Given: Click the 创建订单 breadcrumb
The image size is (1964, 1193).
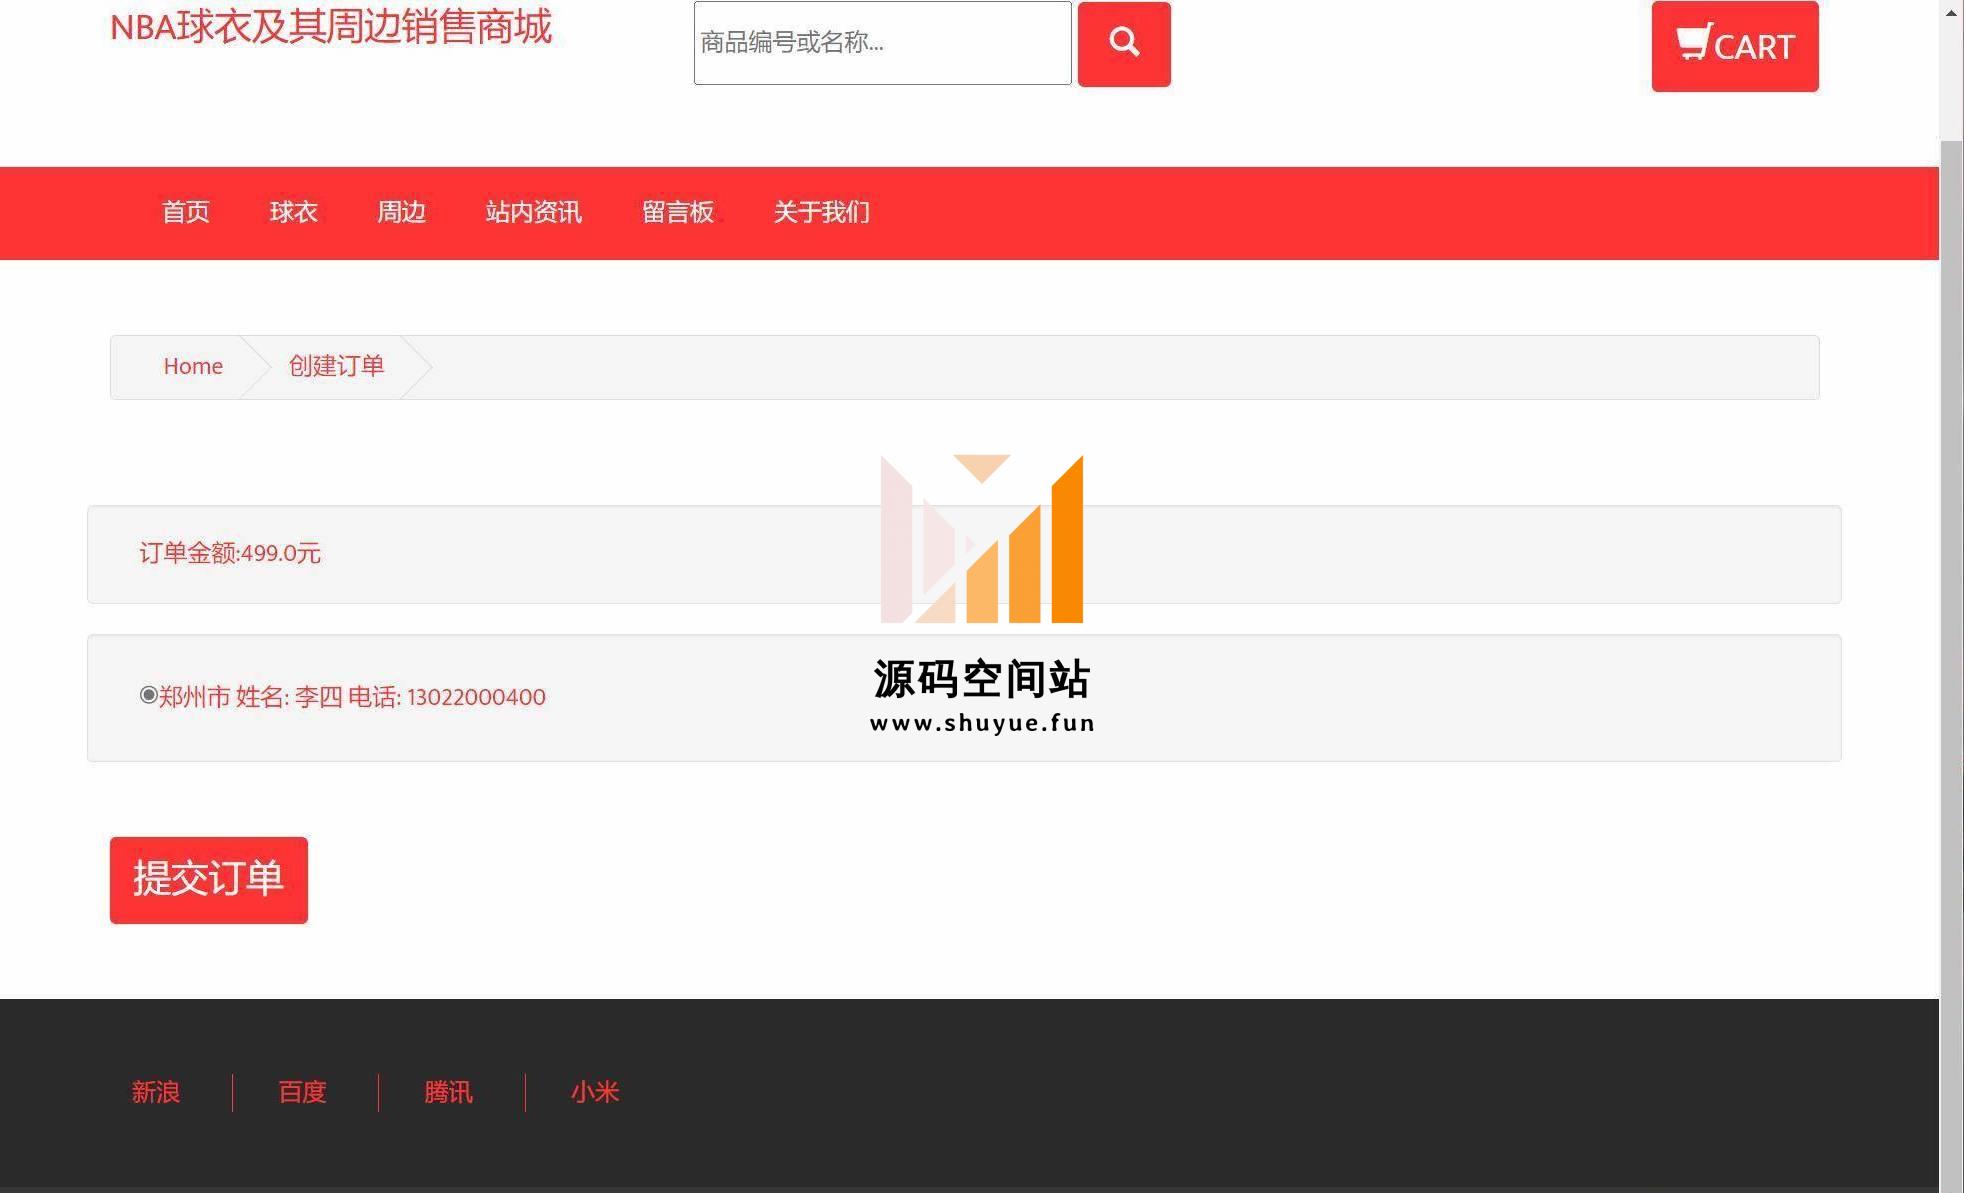Looking at the screenshot, I should [336, 366].
